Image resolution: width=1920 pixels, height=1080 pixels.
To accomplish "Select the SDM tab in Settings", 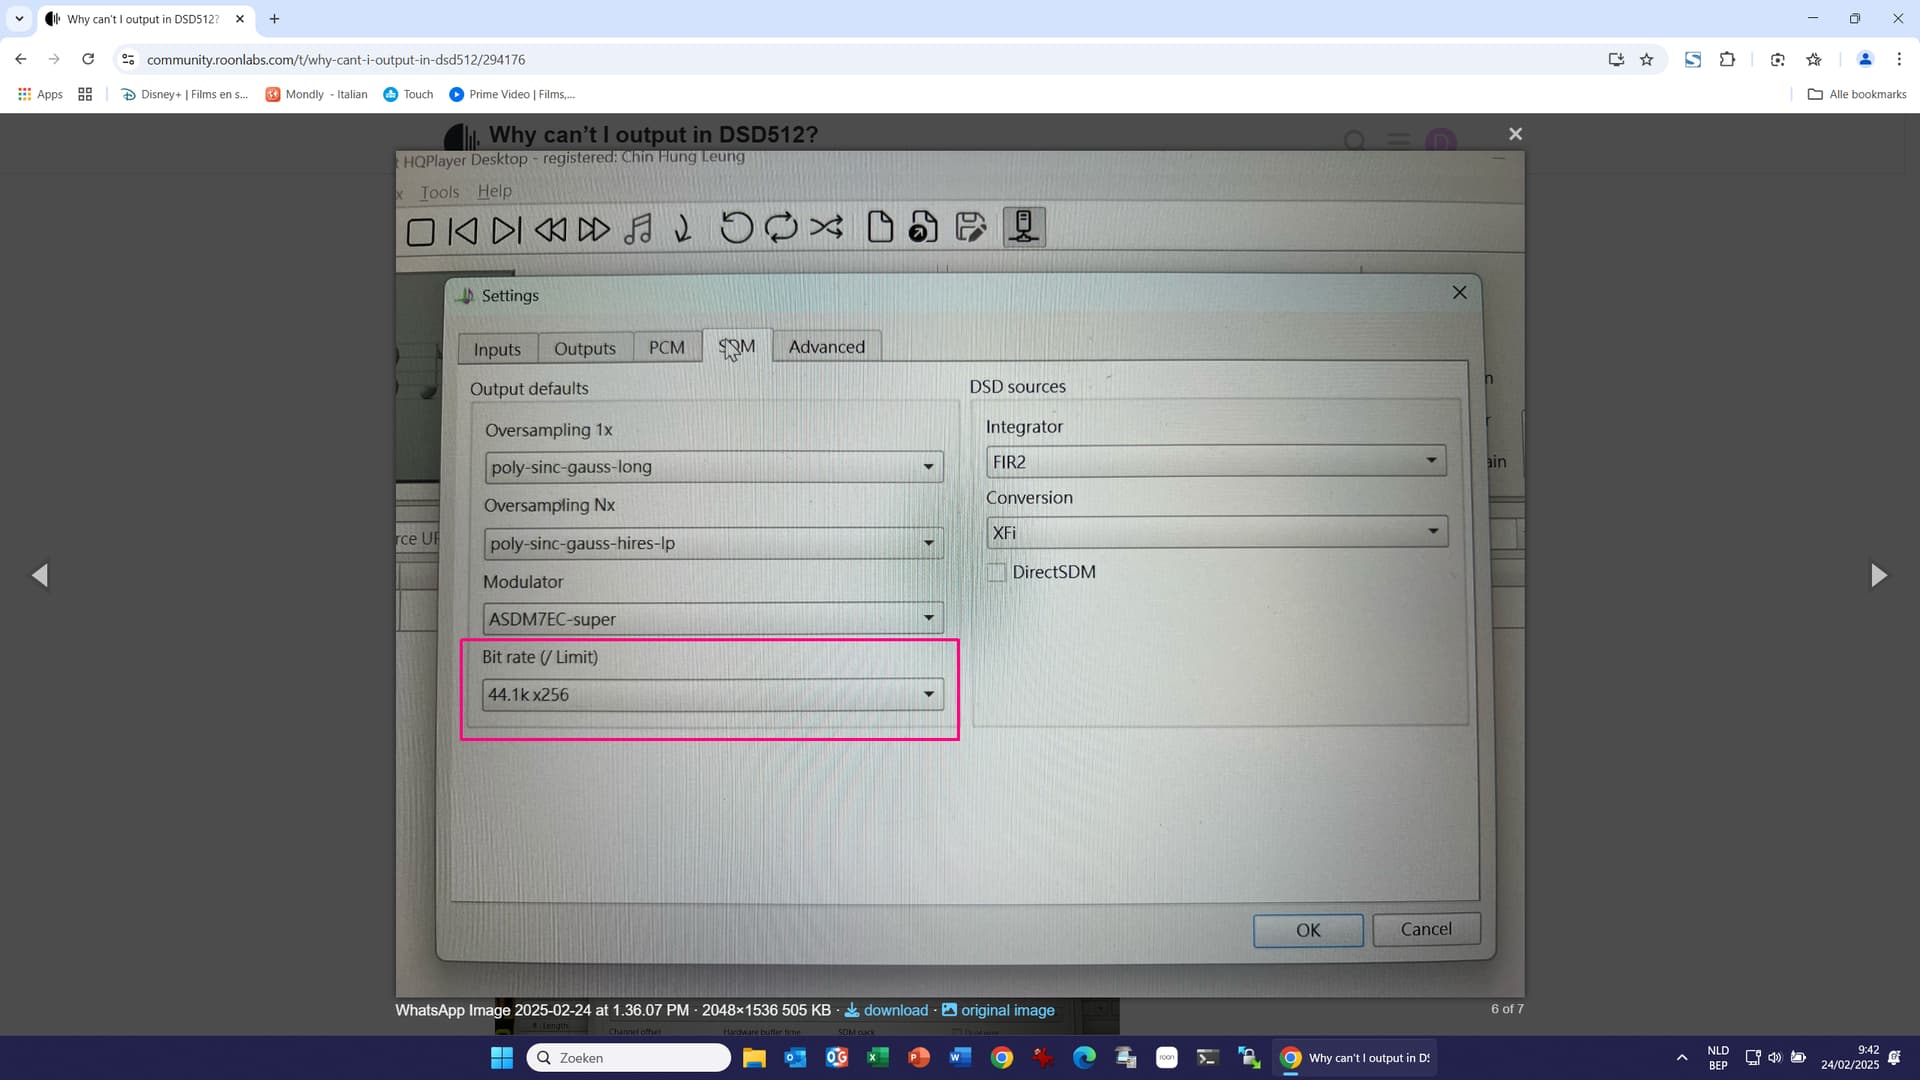I will 737,346.
